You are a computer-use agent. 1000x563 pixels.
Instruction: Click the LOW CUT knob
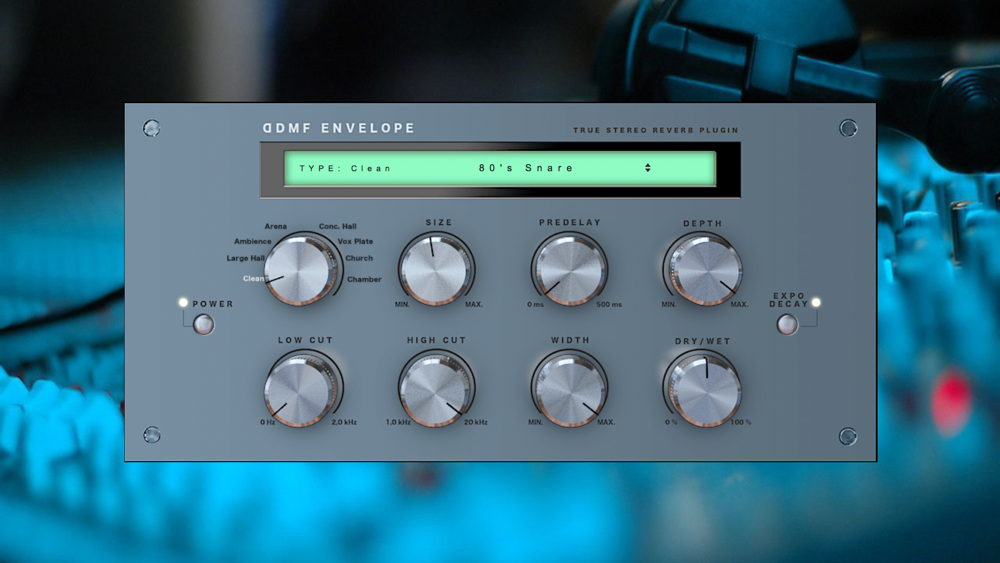pyautogui.click(x=300, y=390)
